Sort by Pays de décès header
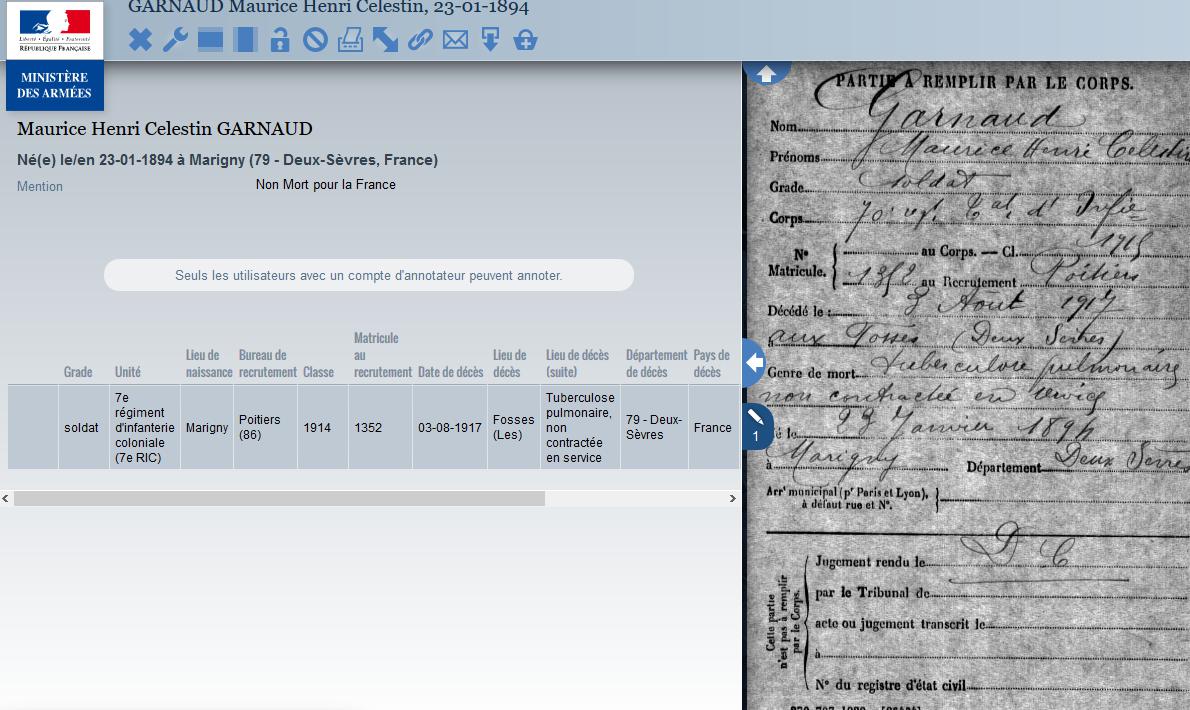The height and width of the screenshot is (710, 1190). click(711, 363)
